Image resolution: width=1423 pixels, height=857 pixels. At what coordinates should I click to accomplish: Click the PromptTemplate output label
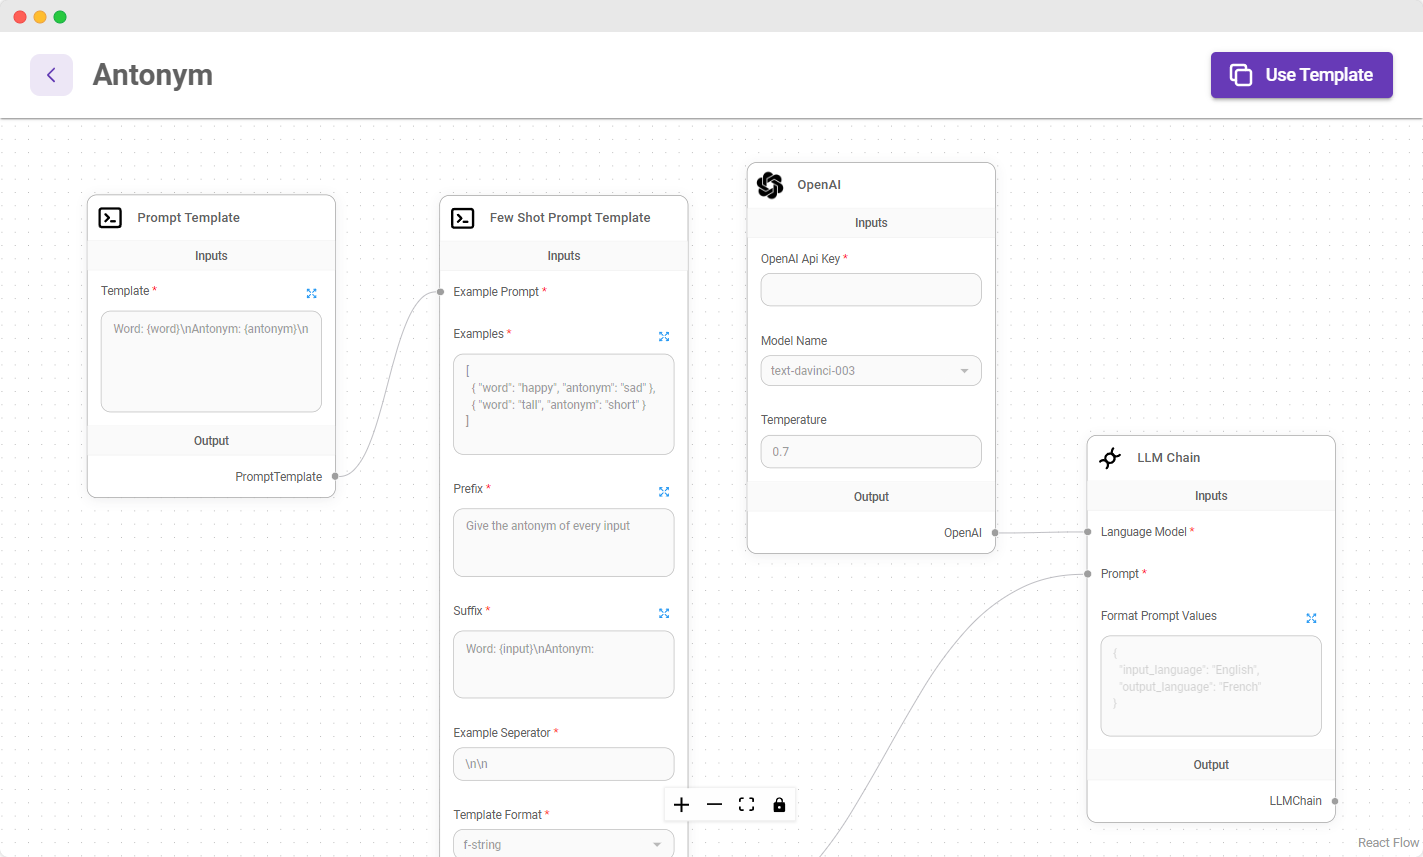click(278, 477)
